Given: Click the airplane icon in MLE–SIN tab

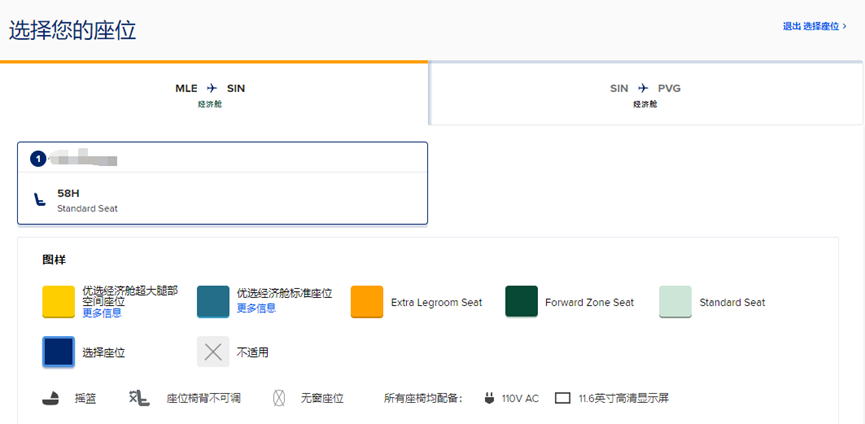Looking at the screenshot, I should (212, 88).
